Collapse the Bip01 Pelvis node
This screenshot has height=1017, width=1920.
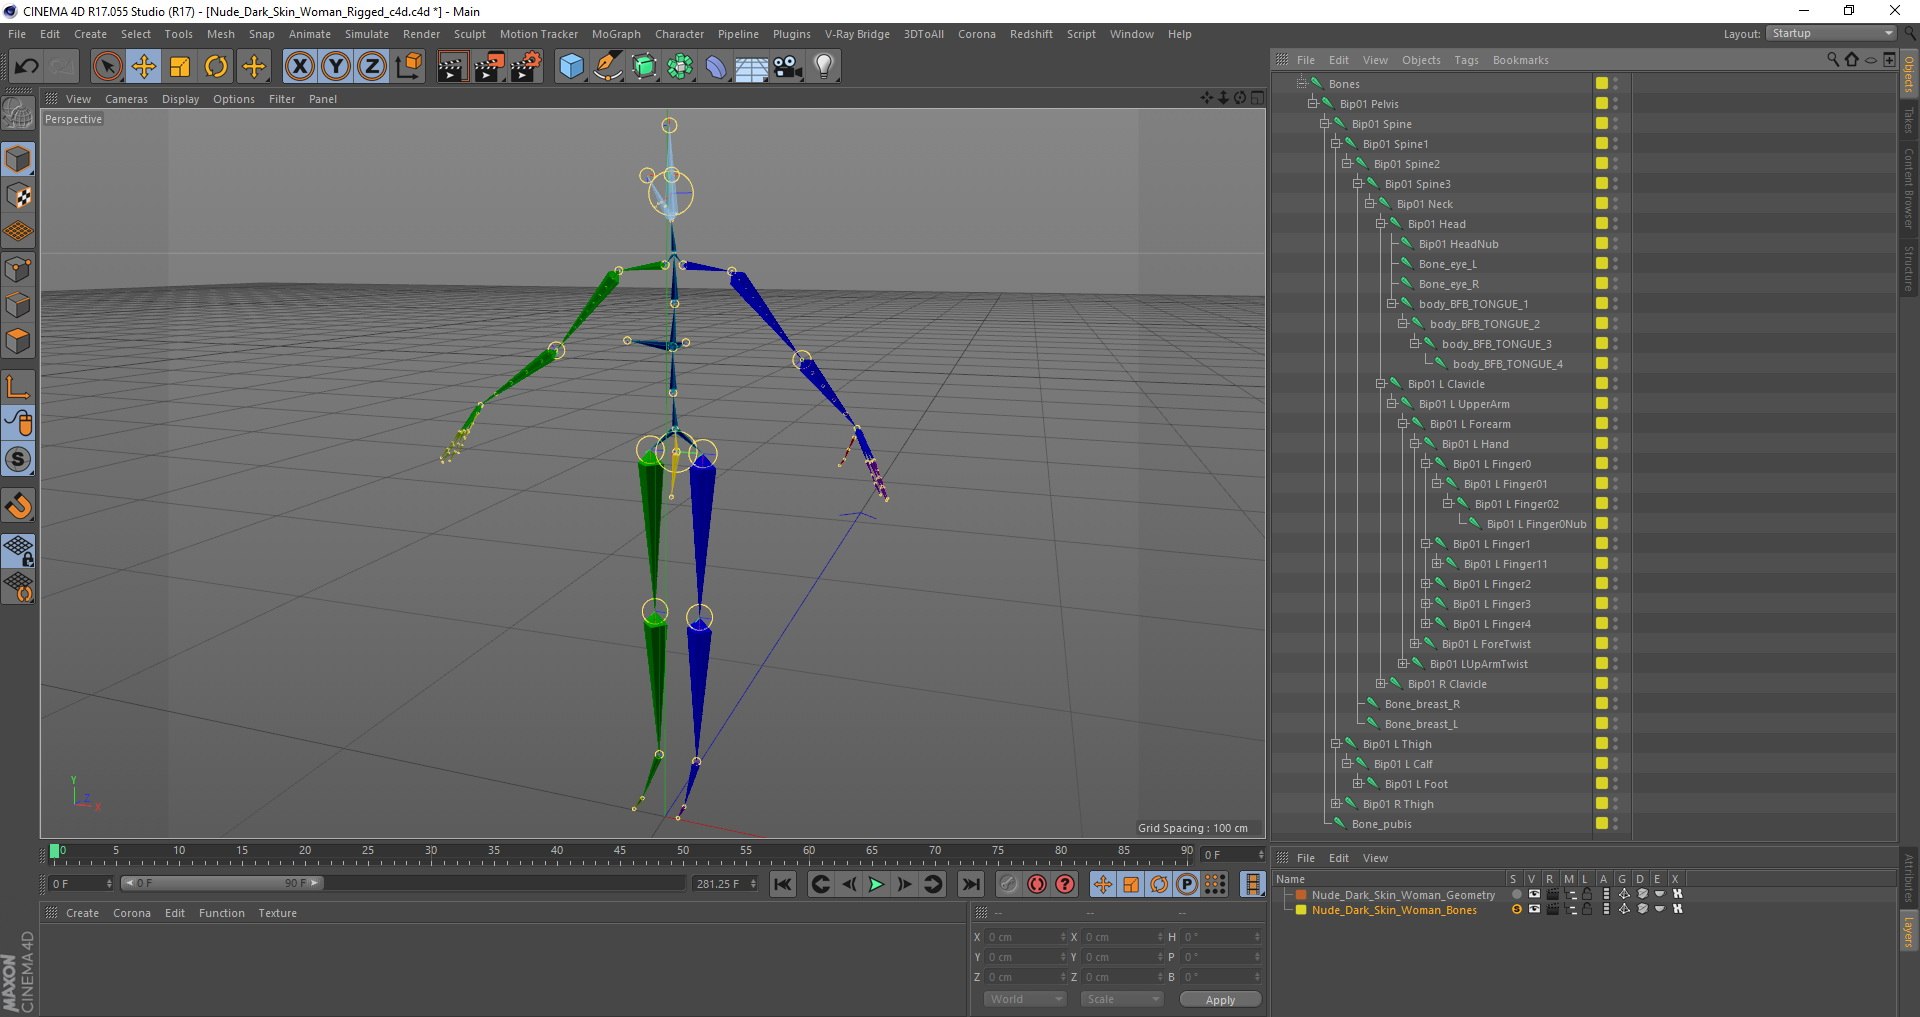1313,104
